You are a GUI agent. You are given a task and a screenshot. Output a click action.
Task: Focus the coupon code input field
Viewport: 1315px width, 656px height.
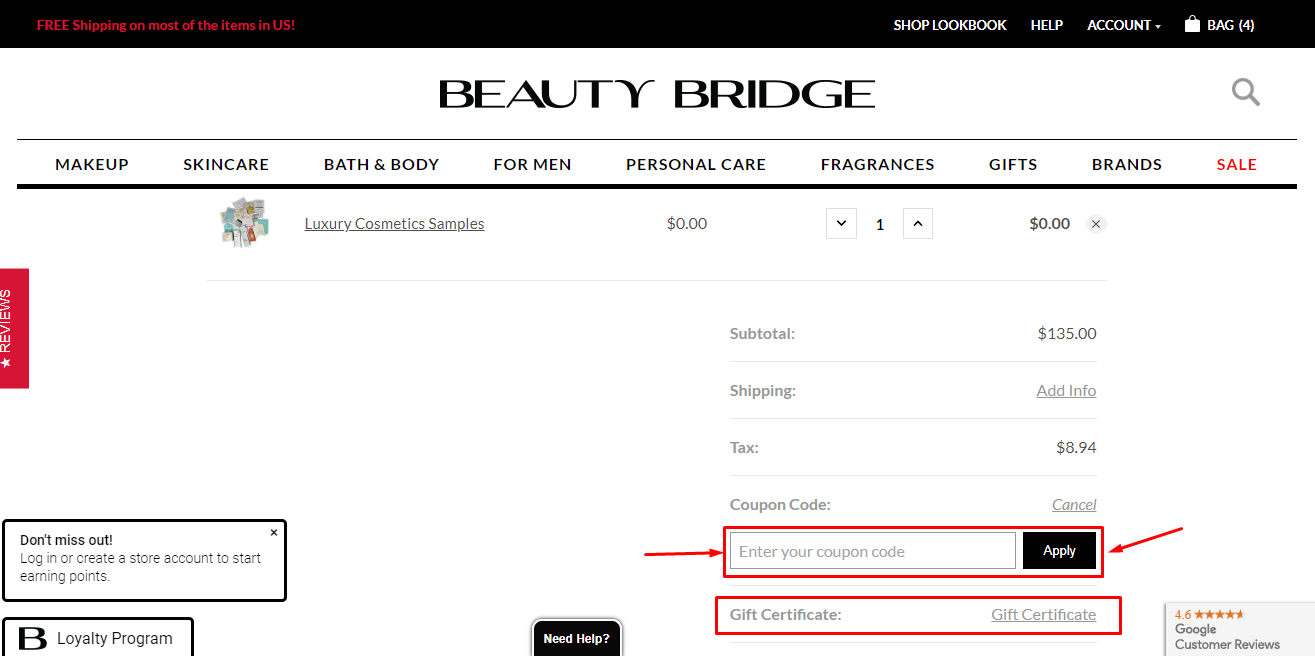point(873,551)
